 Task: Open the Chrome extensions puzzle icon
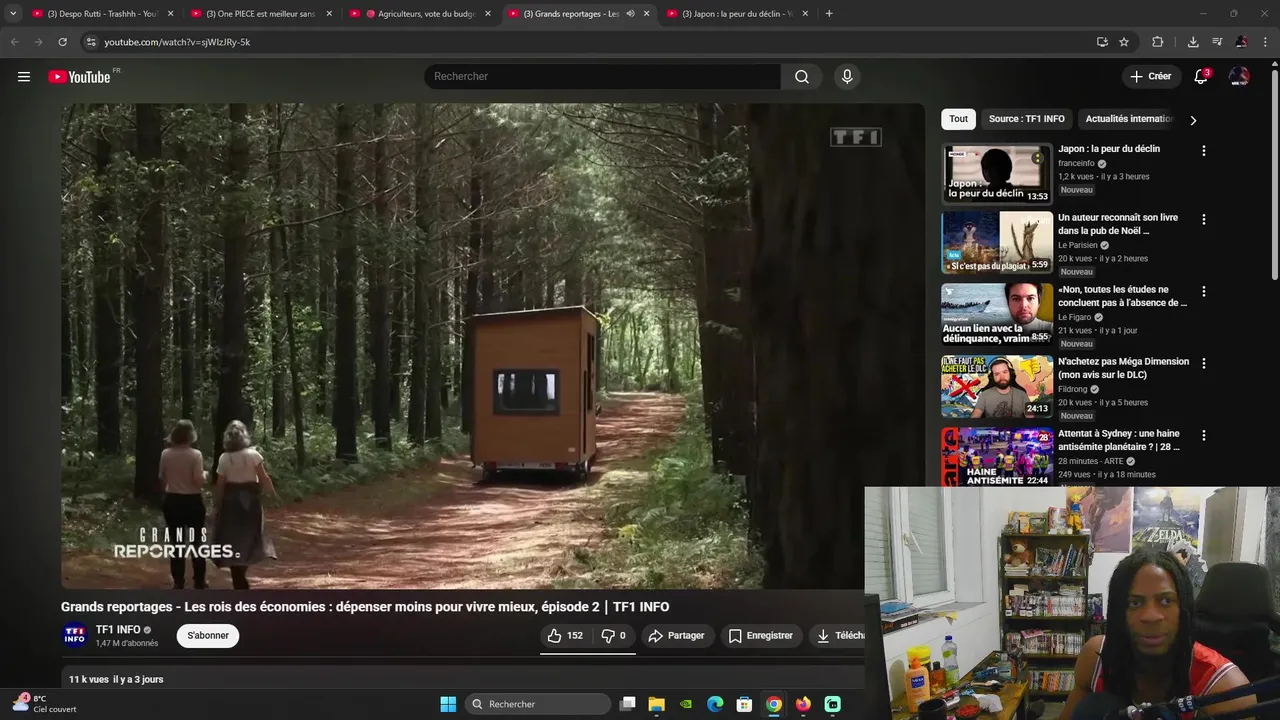click(x=1158, y=42)
